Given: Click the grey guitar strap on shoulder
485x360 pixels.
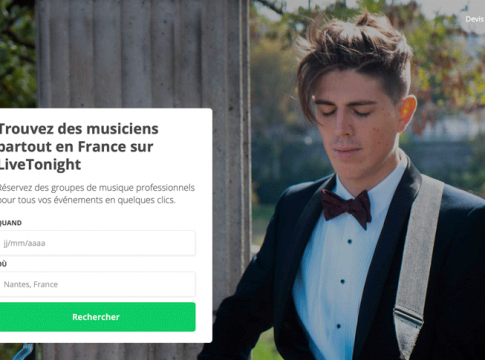Looking at the screenshot, I should (420, 253).
